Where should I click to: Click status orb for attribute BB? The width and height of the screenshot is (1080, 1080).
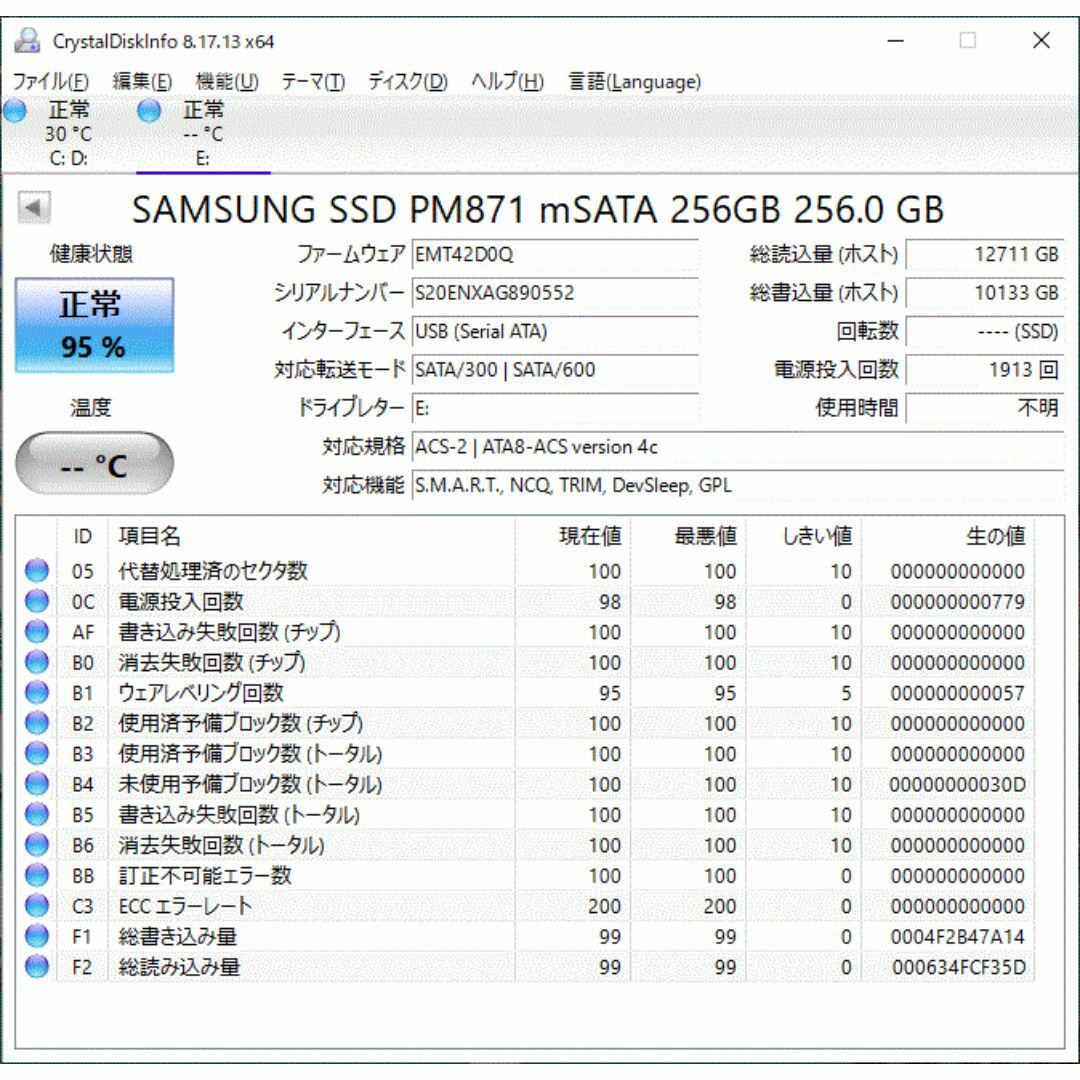pos(37,875)
